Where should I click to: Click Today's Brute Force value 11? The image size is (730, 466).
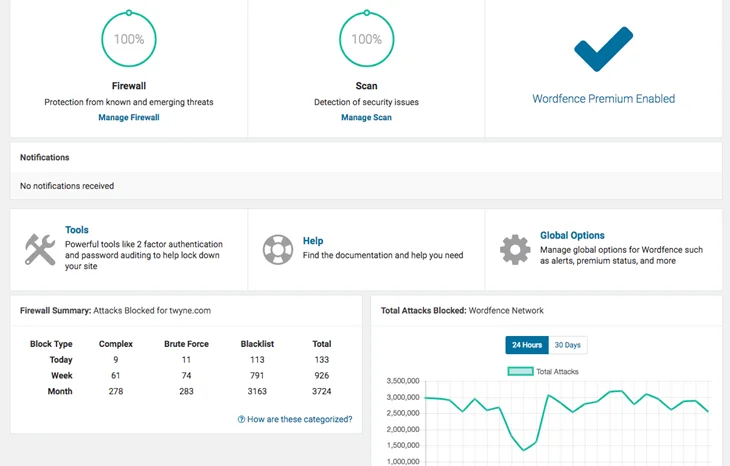(186, 359)
